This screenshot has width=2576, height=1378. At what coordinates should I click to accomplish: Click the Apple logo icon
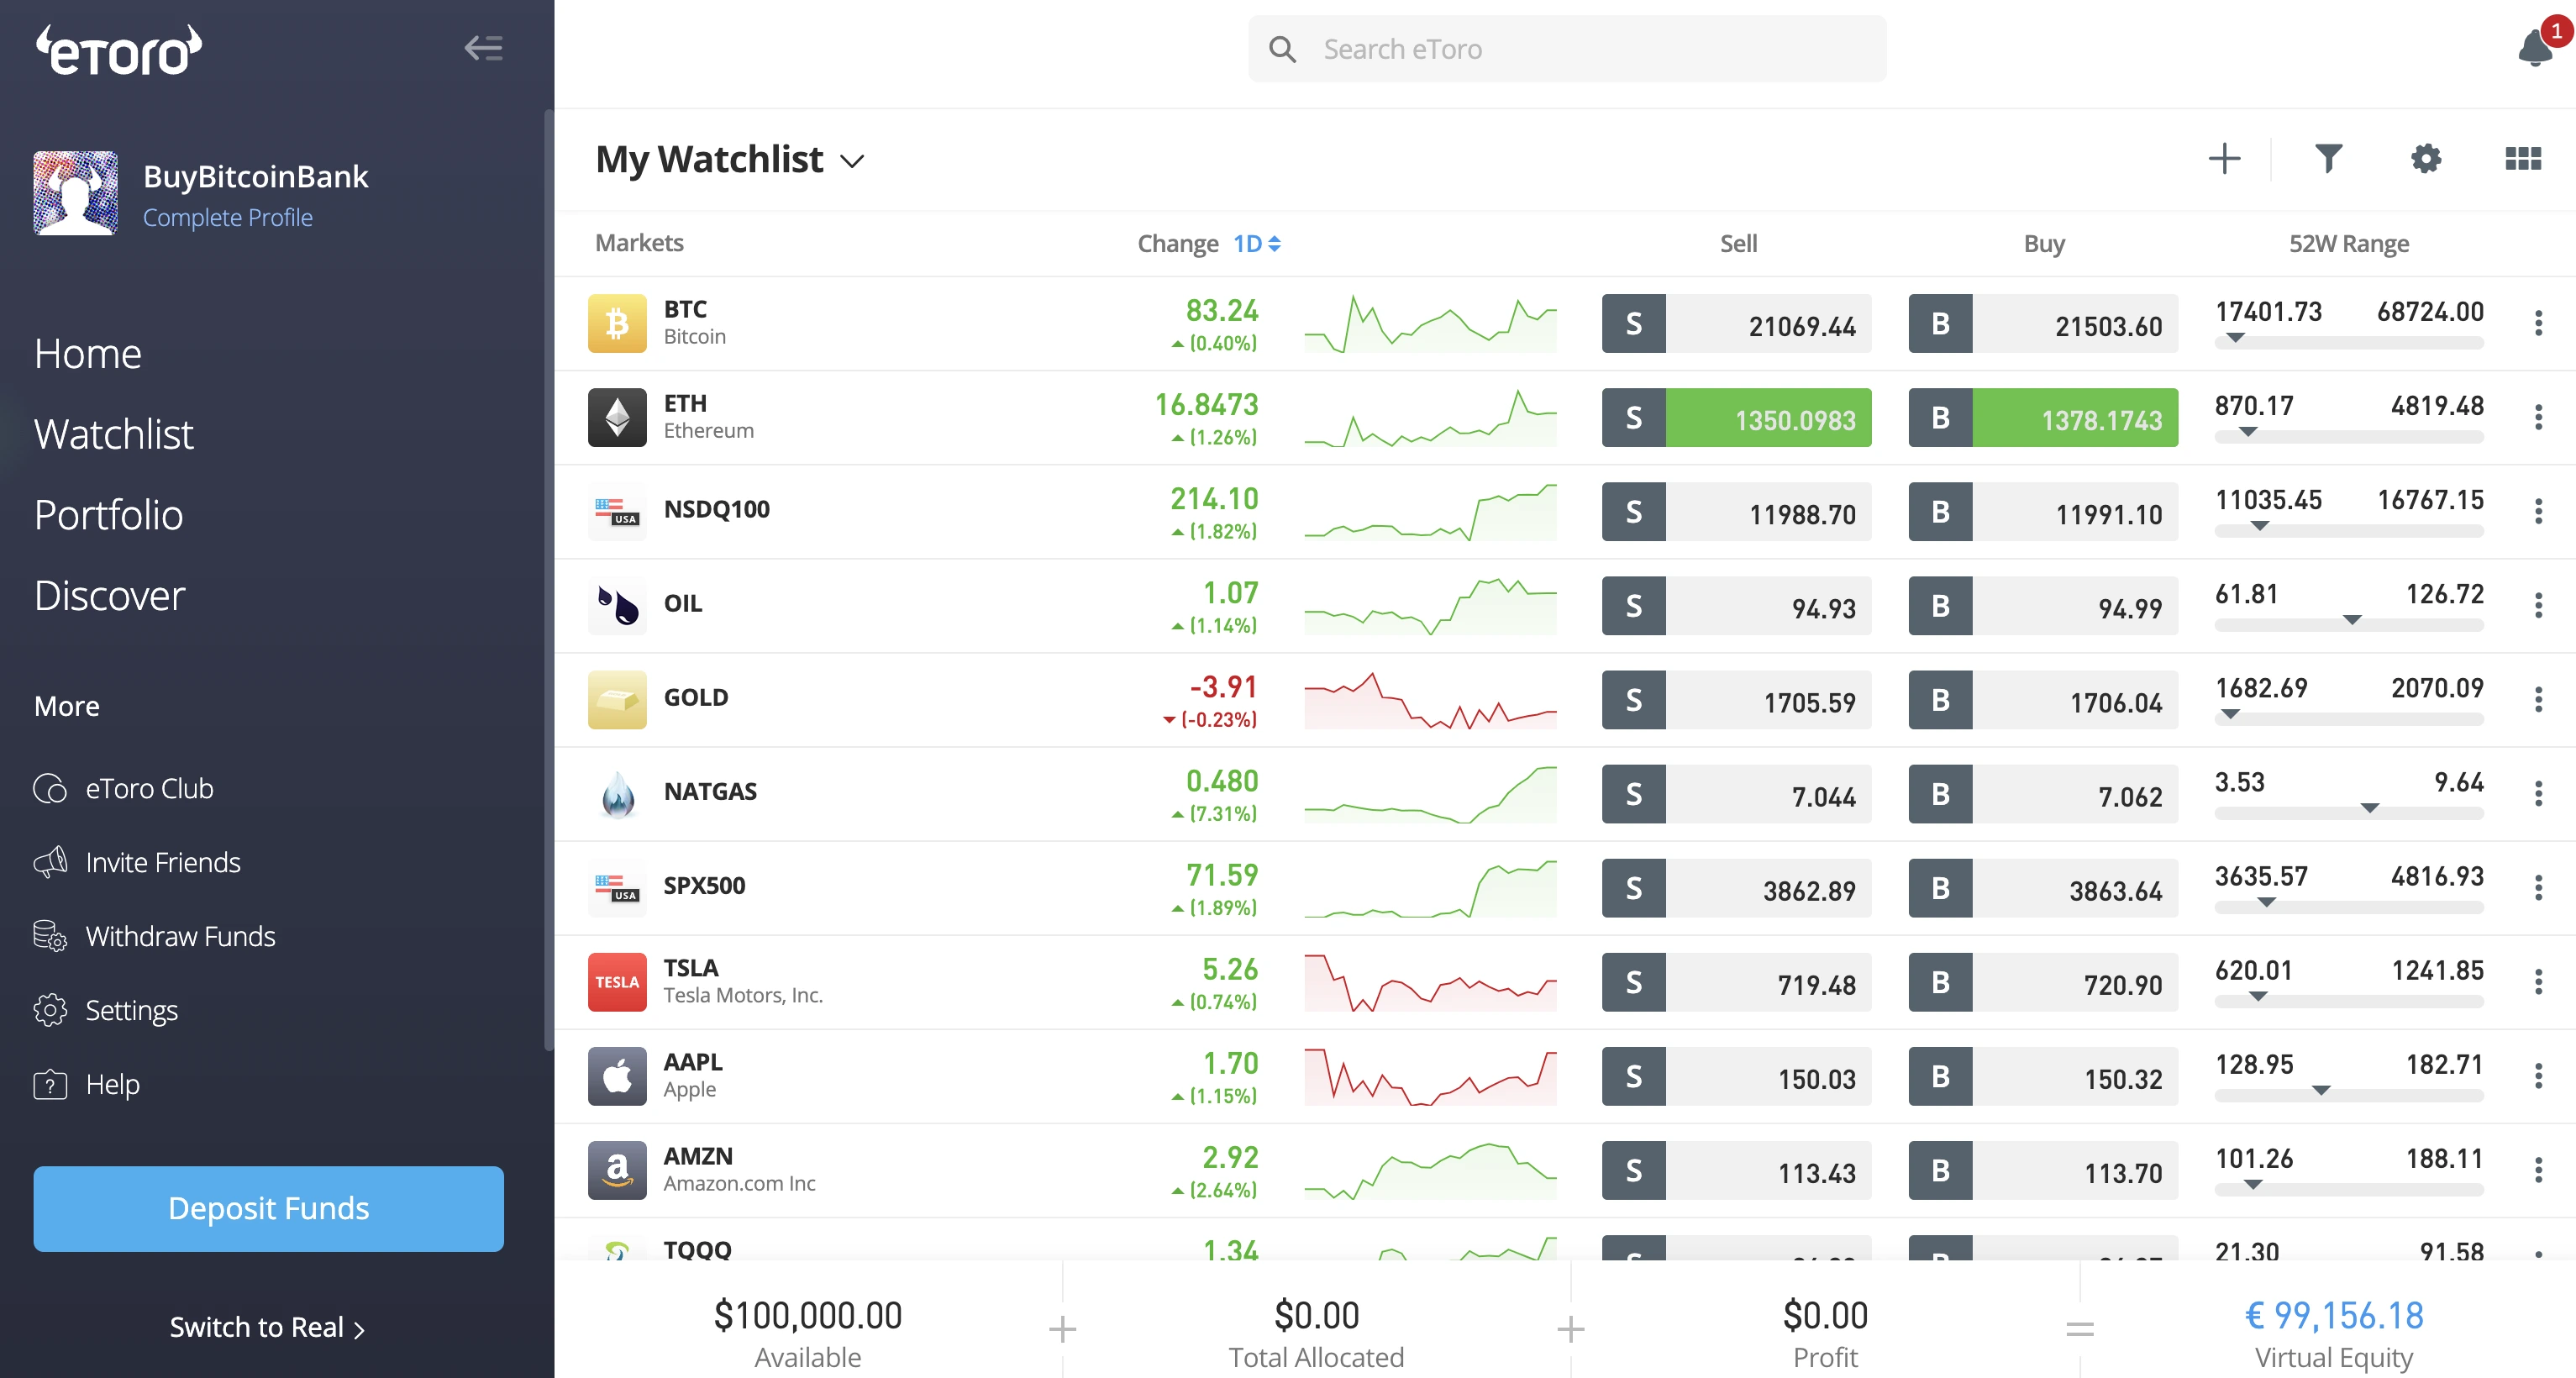(x=617, y=1076)
